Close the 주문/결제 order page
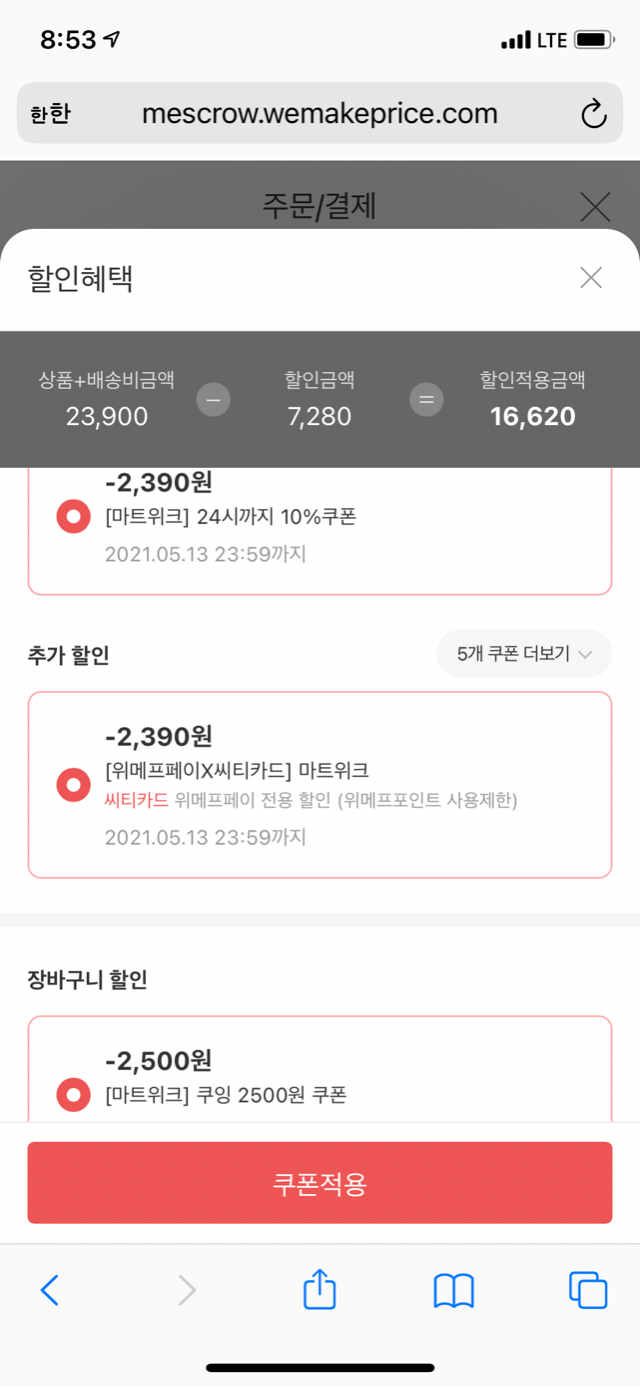The image size is (640, 1386). [595, 207]
